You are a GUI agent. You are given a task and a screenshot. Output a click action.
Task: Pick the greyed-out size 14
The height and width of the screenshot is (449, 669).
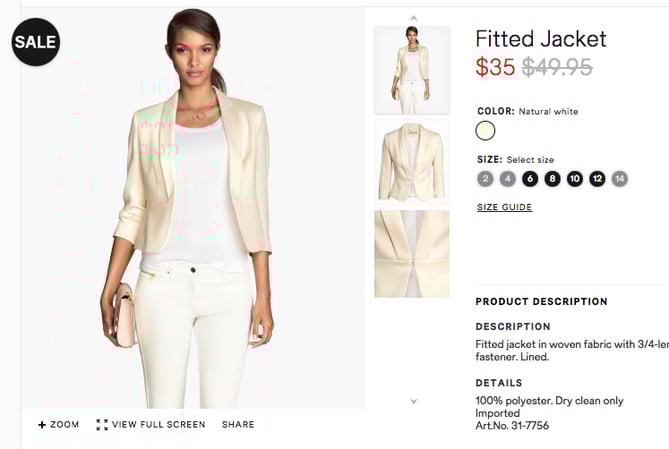620,179
